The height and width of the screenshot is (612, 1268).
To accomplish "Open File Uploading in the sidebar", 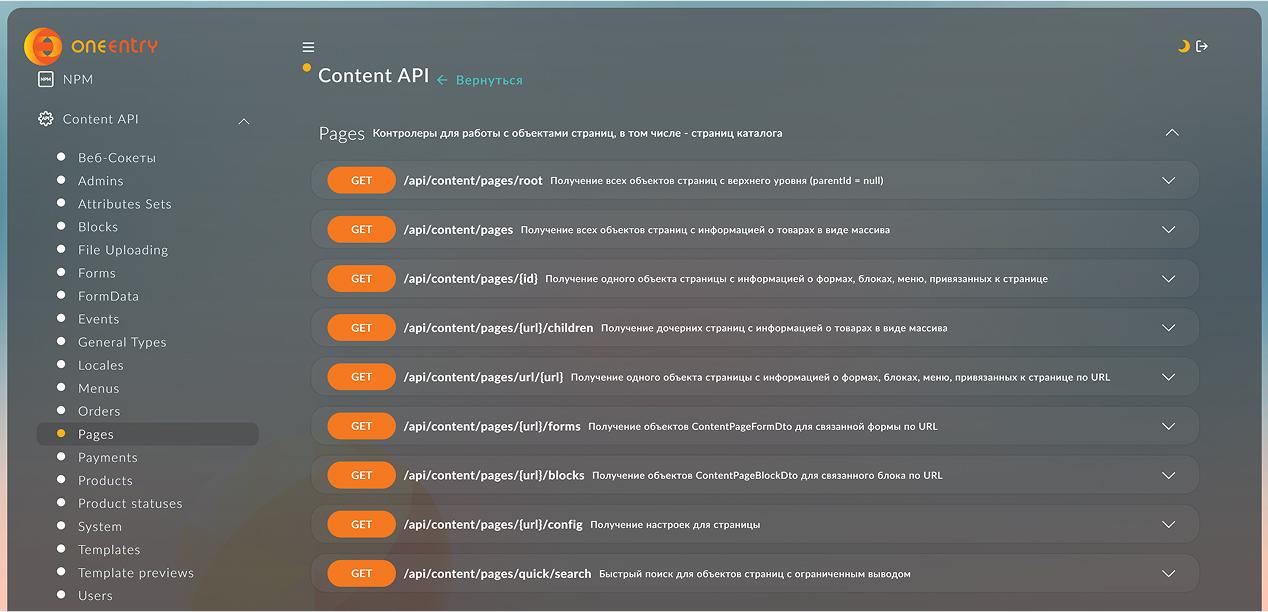I will pos(123,250).
